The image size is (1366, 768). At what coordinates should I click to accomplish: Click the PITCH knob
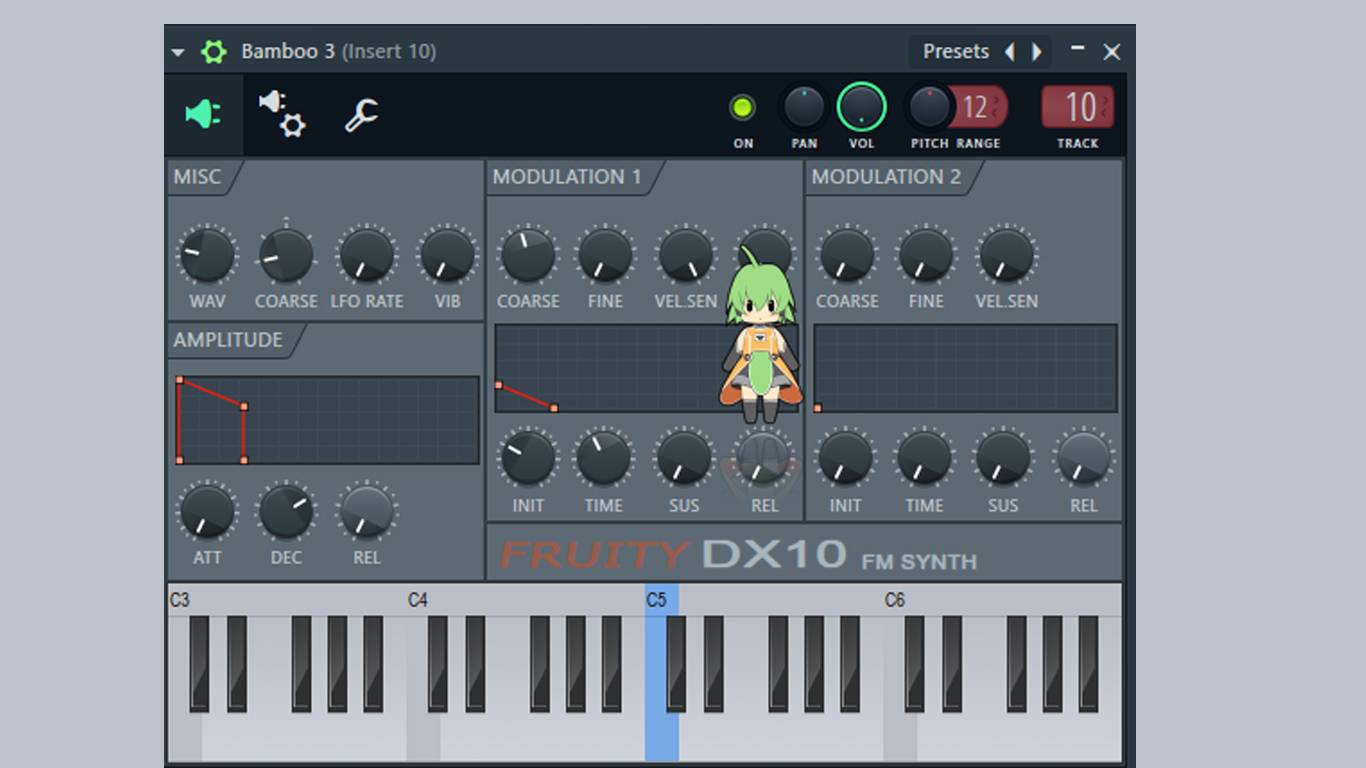pyautogui.click(x=929, y=107)
